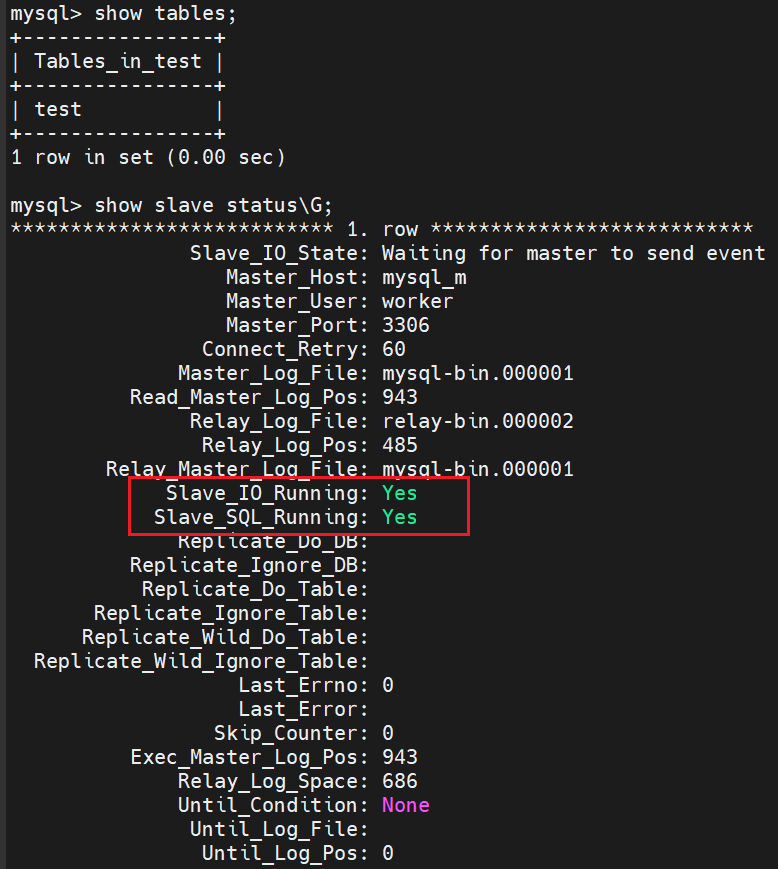
Task: Click the Relay_Log_Space value 686
Action: click(400, 781)
